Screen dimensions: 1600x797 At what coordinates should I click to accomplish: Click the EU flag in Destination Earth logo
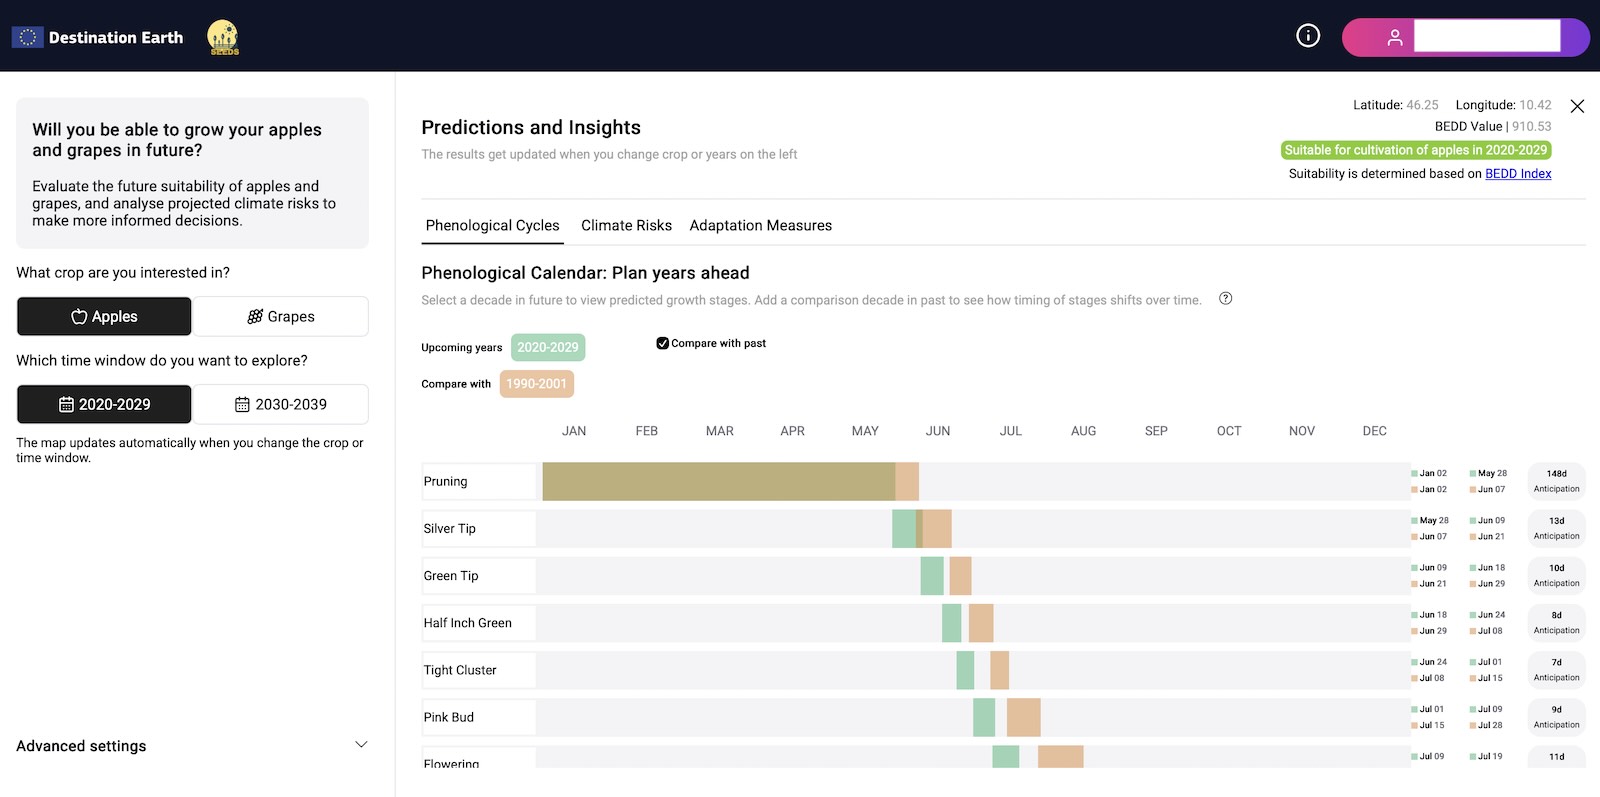pos(27,36)
